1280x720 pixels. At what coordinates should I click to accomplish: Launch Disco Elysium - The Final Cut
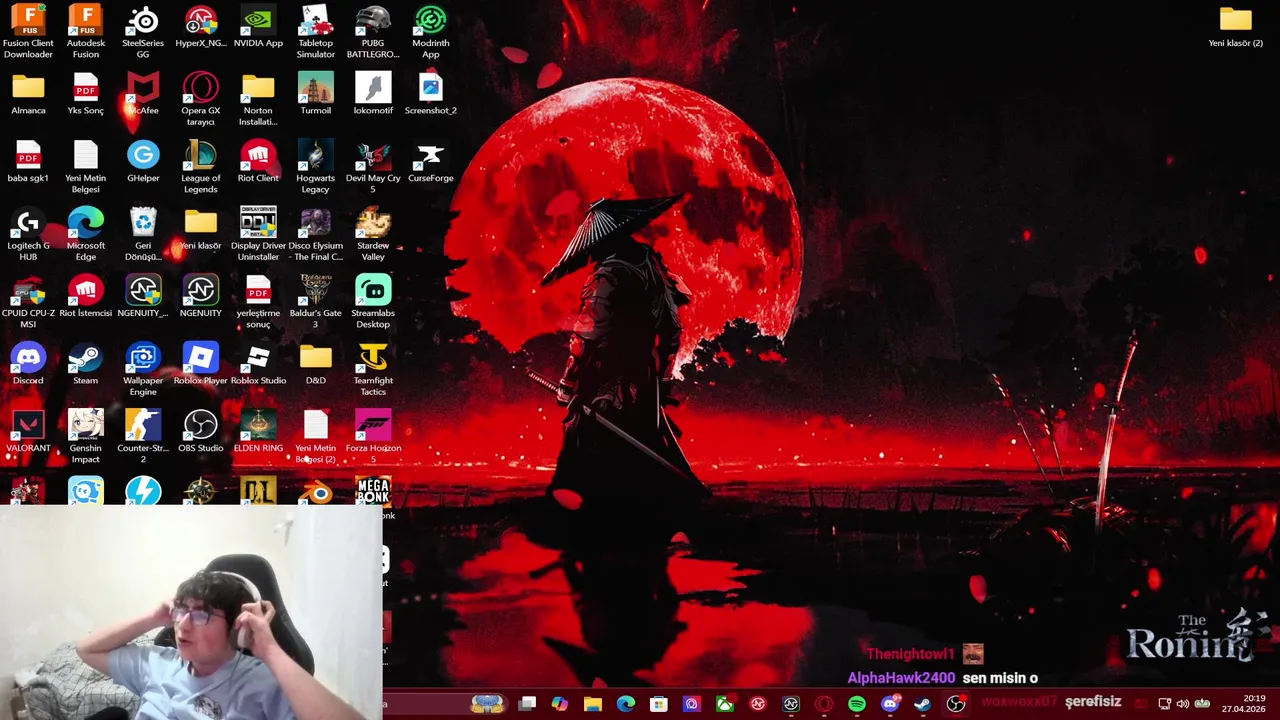[316, 234]
